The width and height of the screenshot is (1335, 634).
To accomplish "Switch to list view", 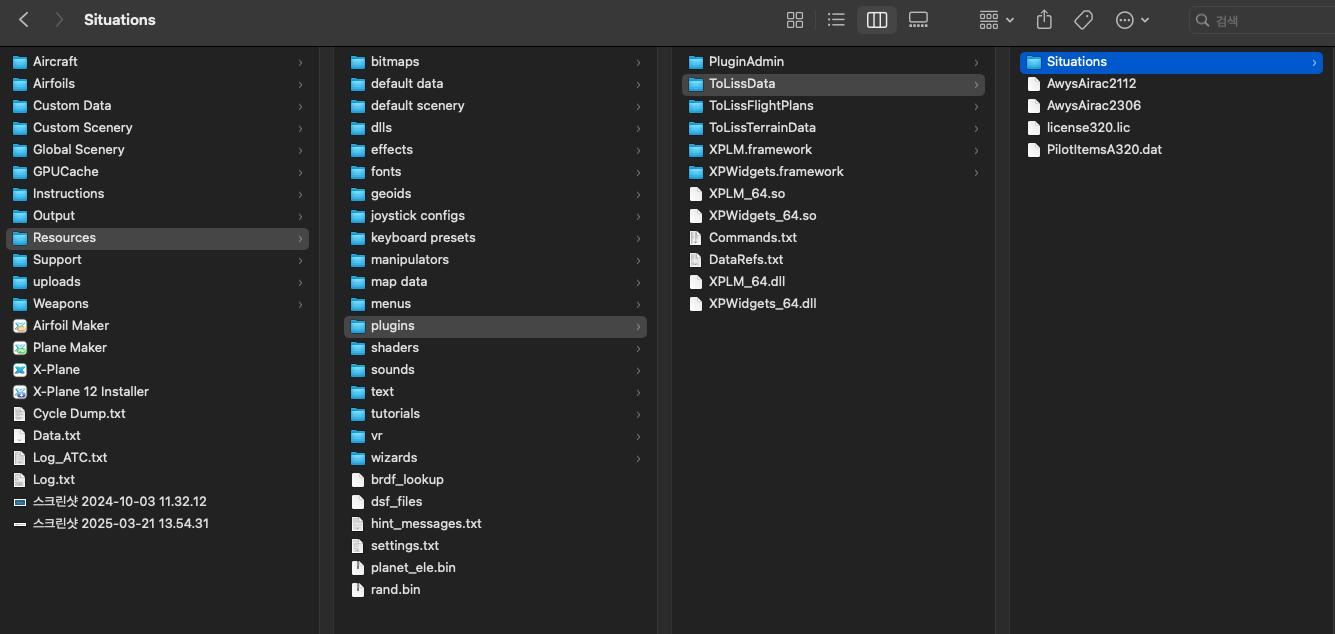I will coord(836,20).
